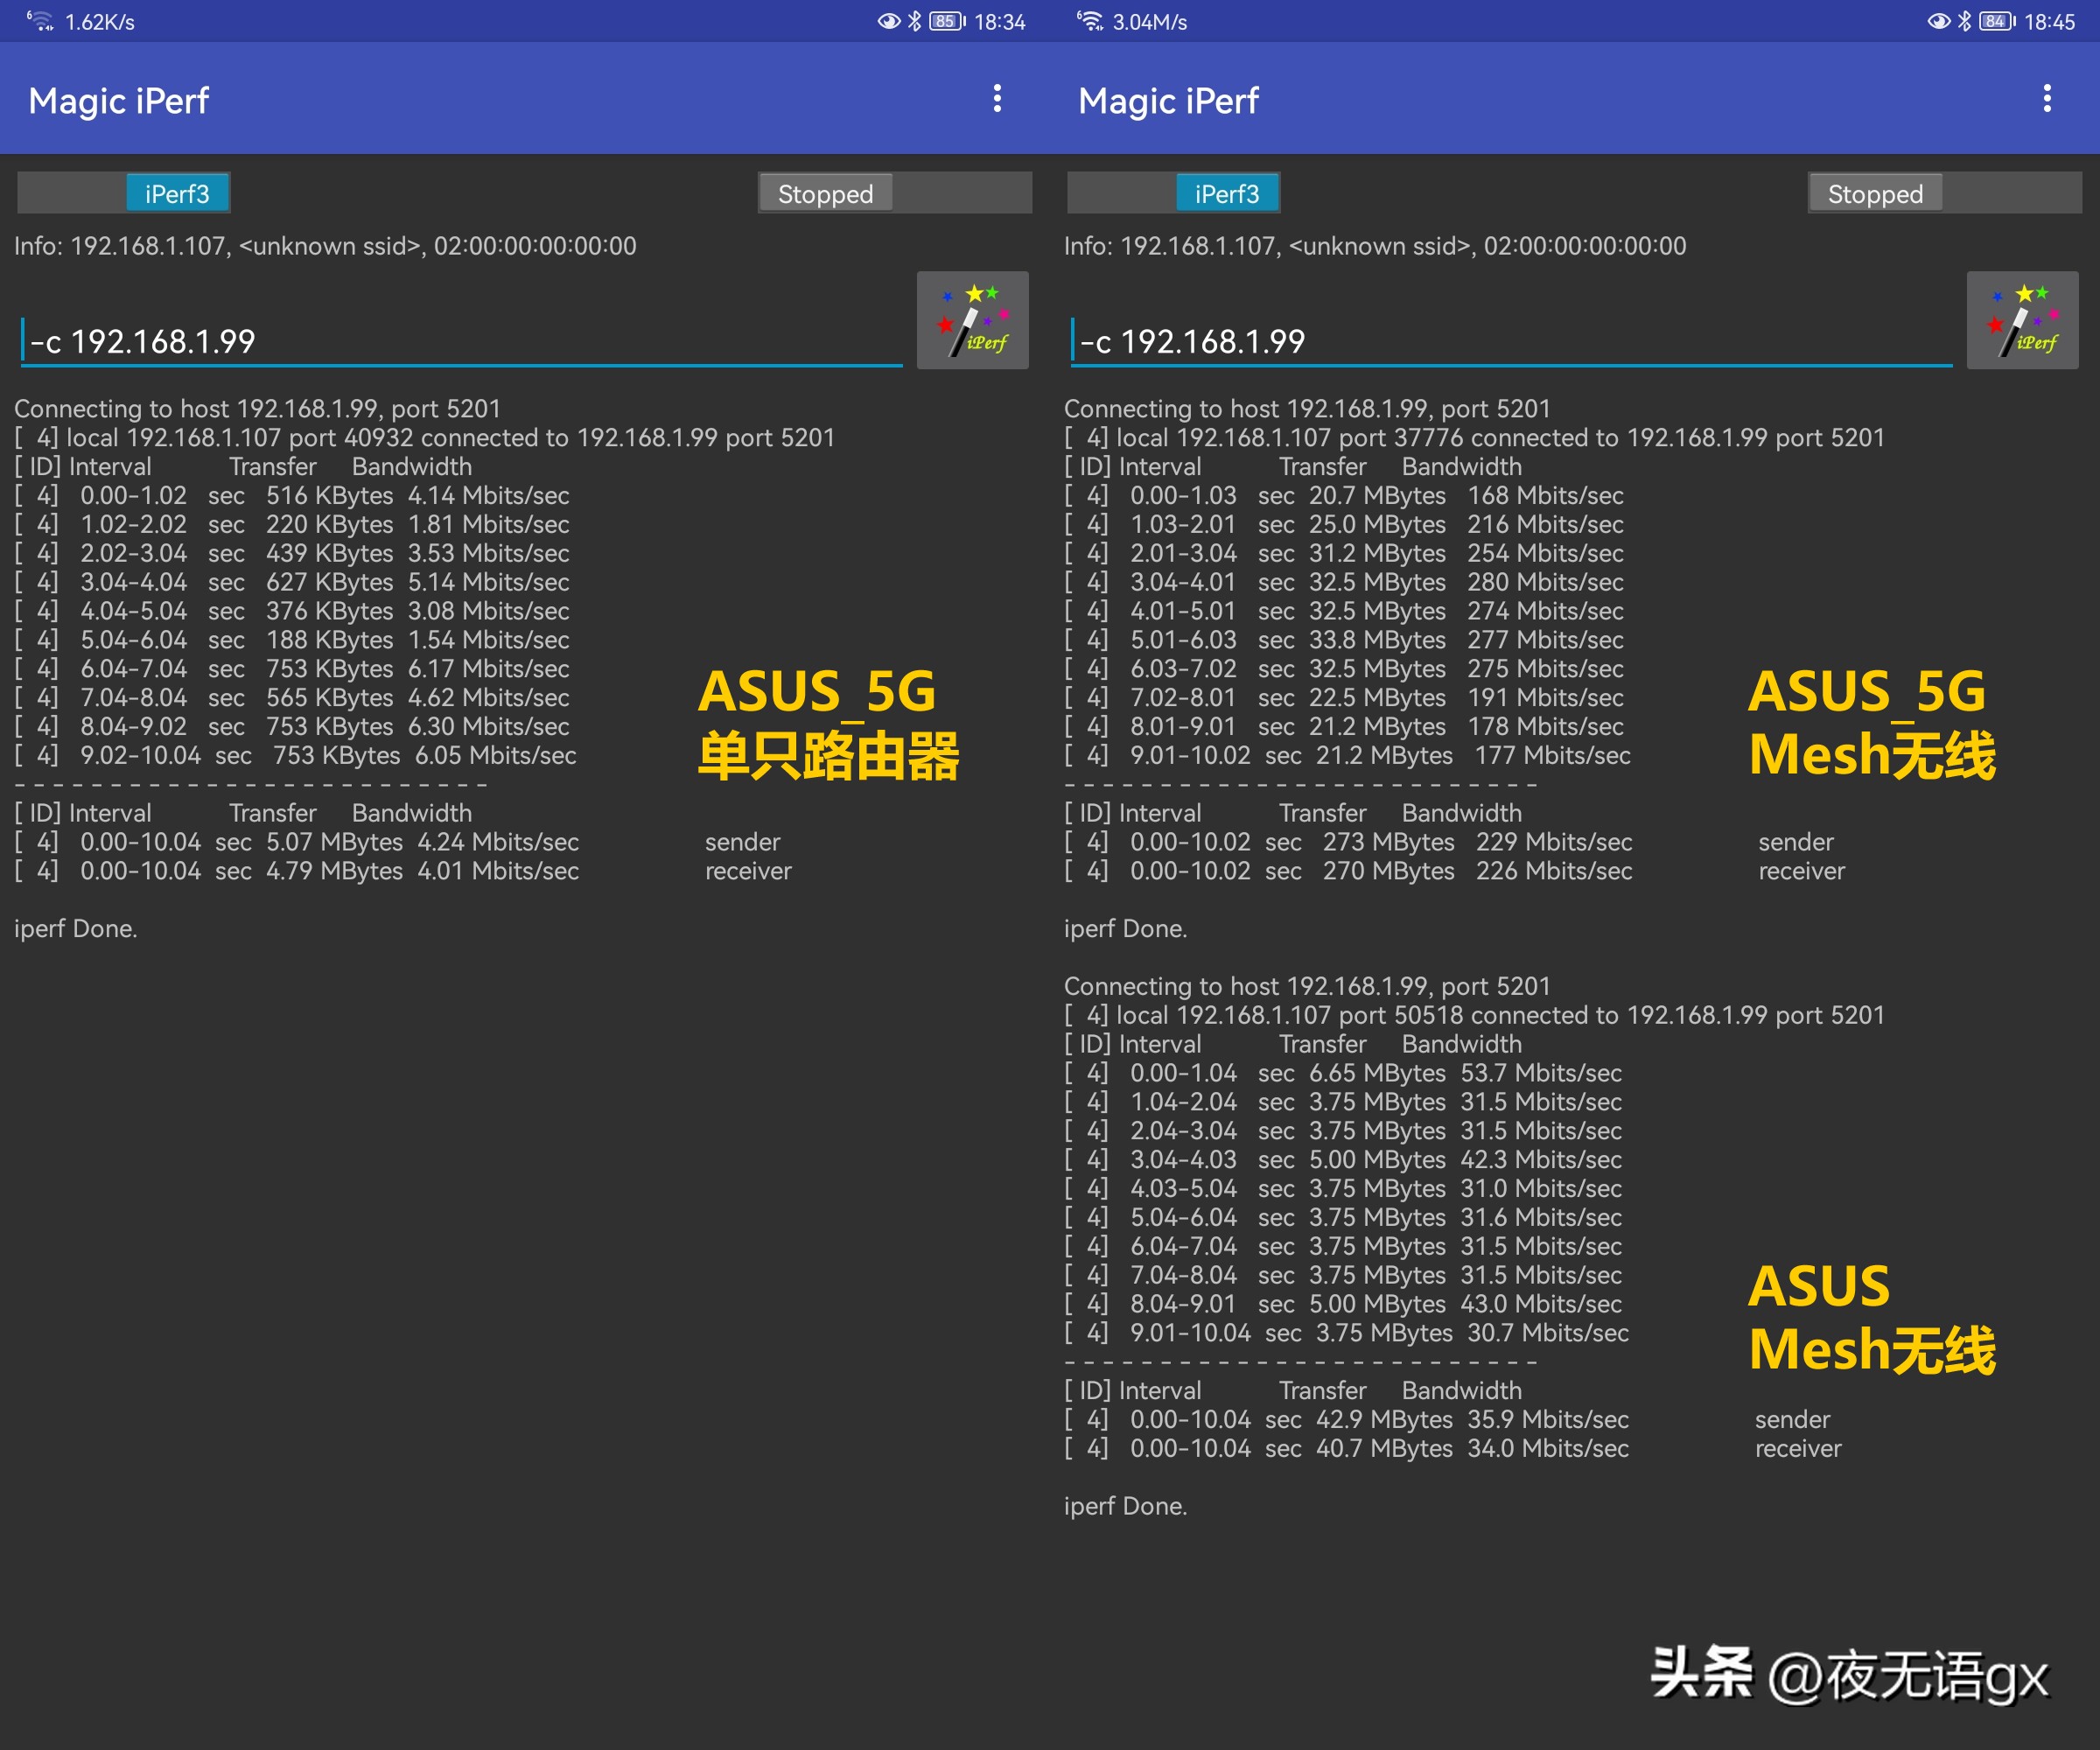Tap the 18:45 clock in status bar
The width and height of the screenshot is (2100, 1750).
coord(2049,22)
